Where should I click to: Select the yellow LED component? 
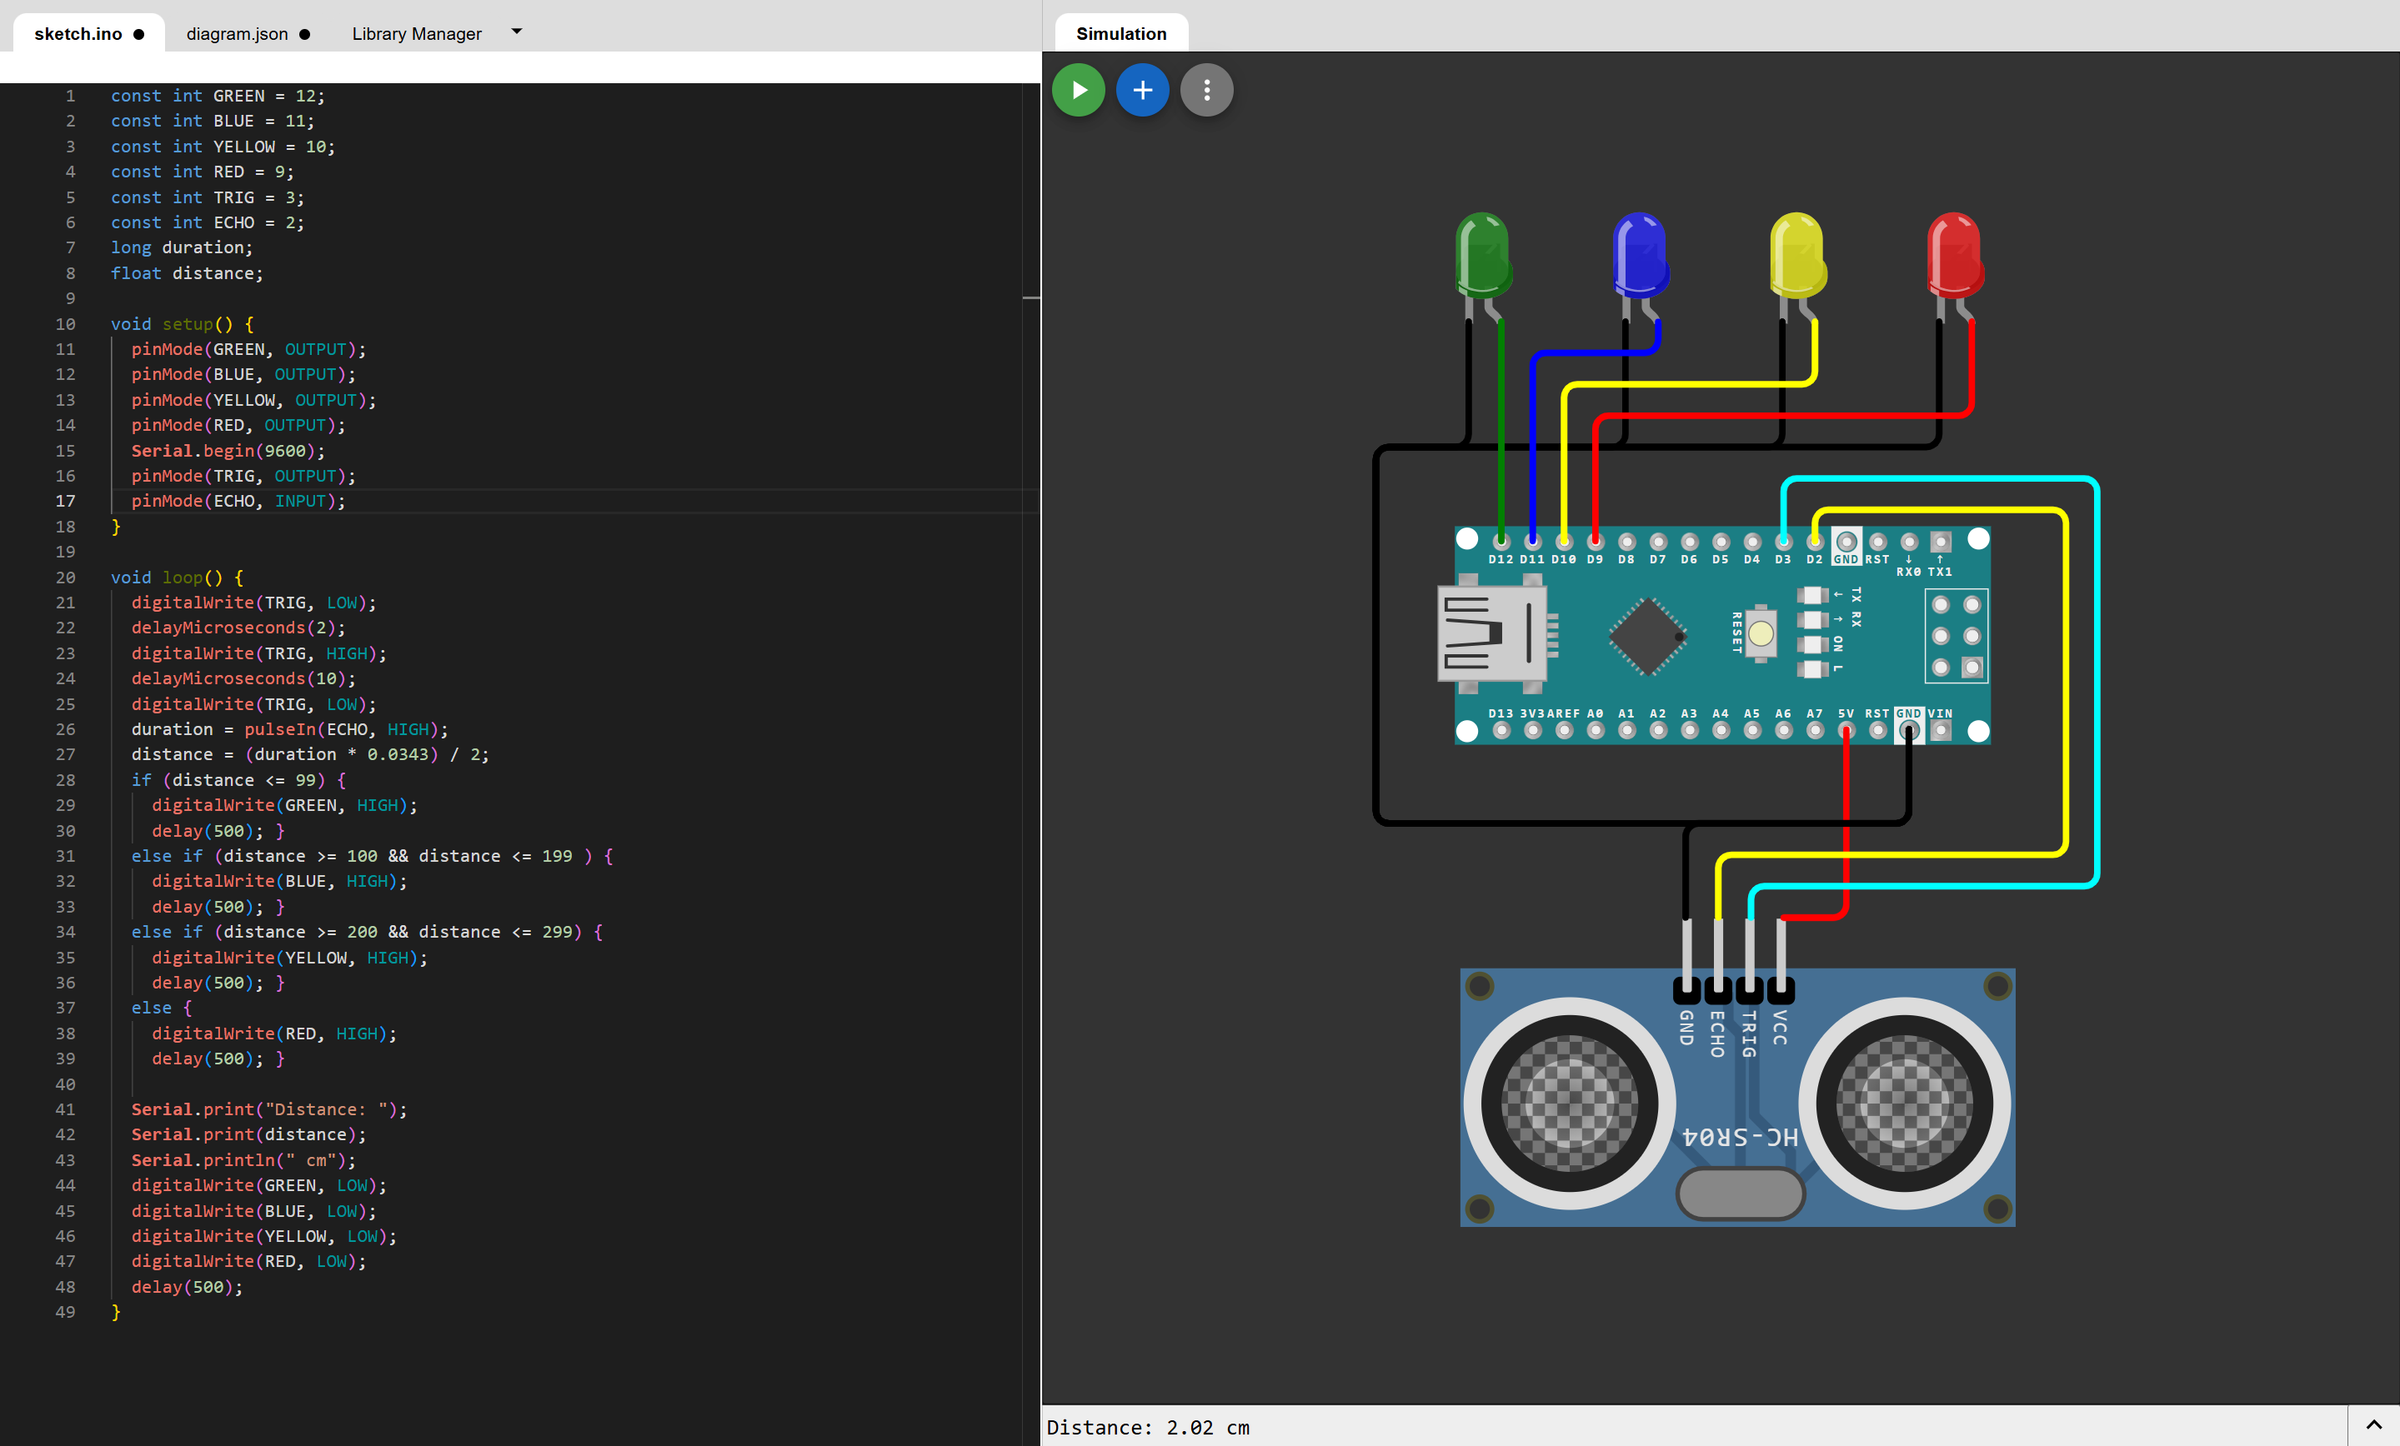pyautogui.click(x=1796, y=255)
